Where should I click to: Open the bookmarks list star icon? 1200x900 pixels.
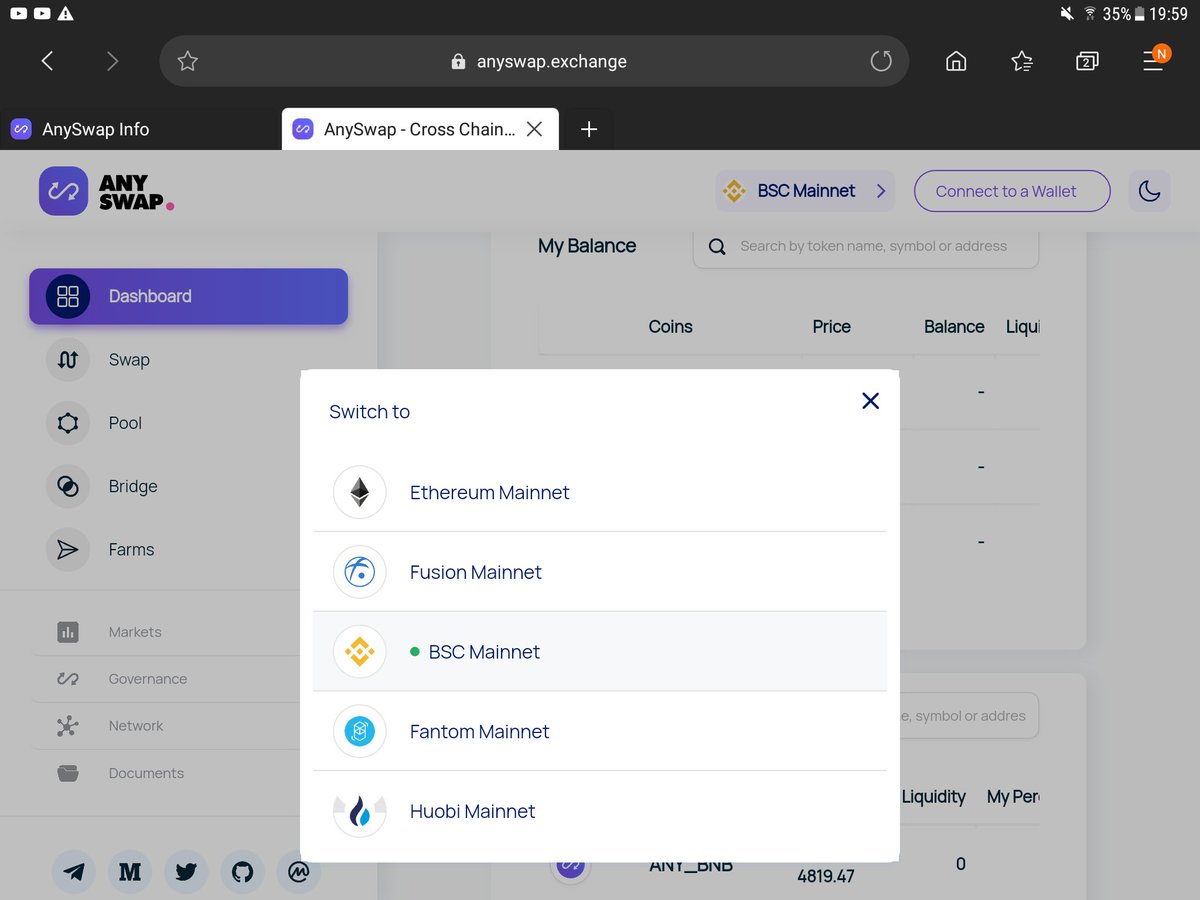[x=1022, y=61]
